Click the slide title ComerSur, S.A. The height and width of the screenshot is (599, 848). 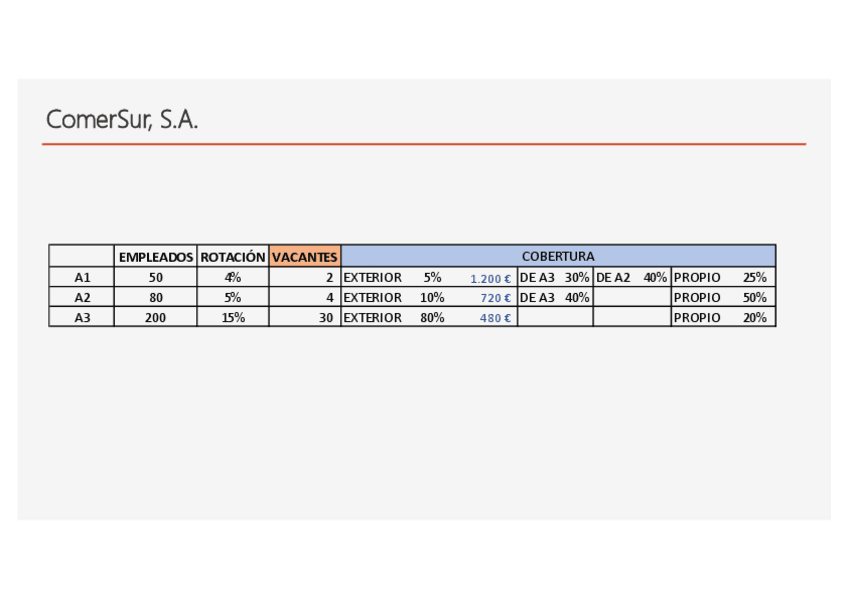tap(122, 119)
